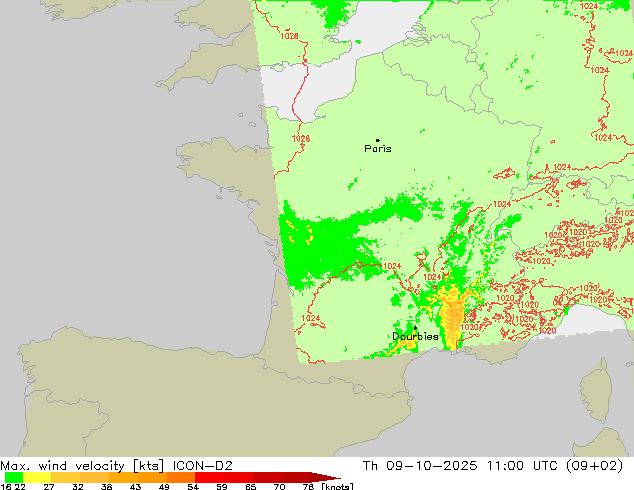Click the '(09+02)' forecast run text

pyautogui.click(x=594, y=466)
